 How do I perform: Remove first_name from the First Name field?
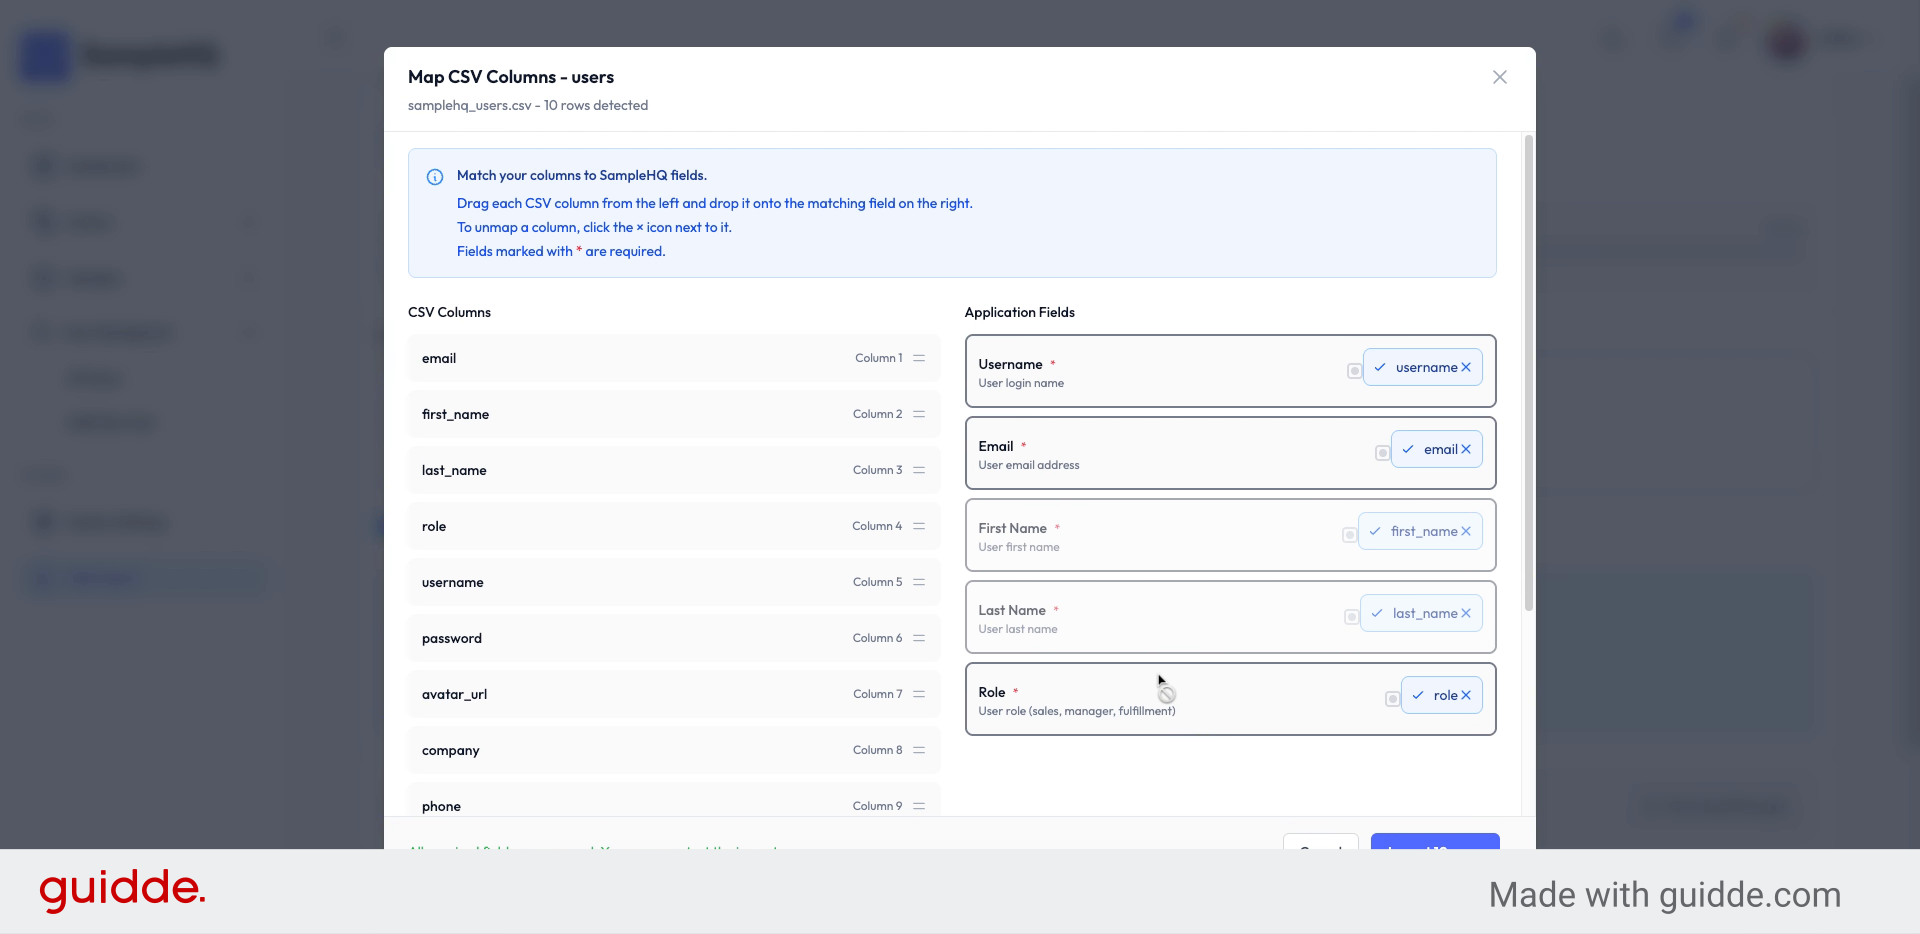1466,531
